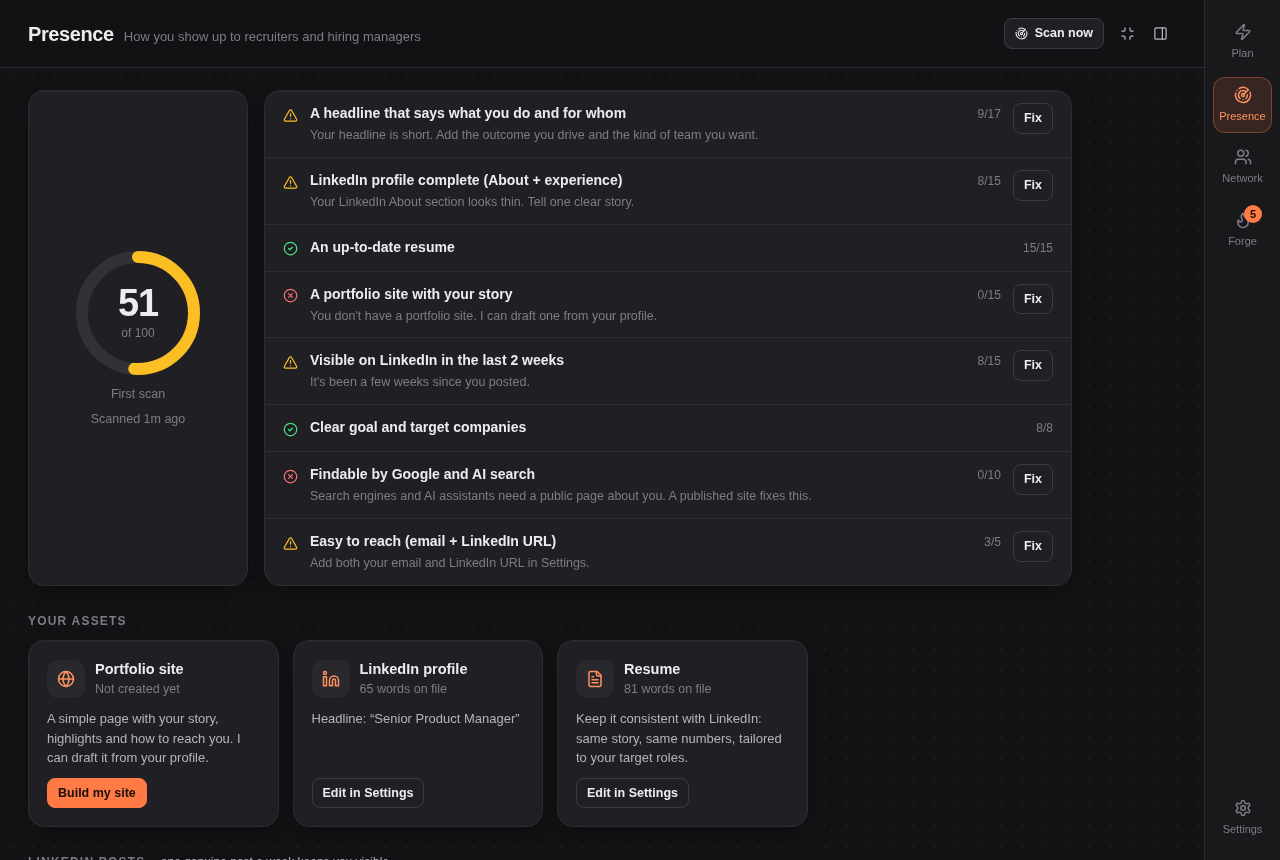
Task: Fix the Visible on LinkedIn item
Action: pos(1033,365)
